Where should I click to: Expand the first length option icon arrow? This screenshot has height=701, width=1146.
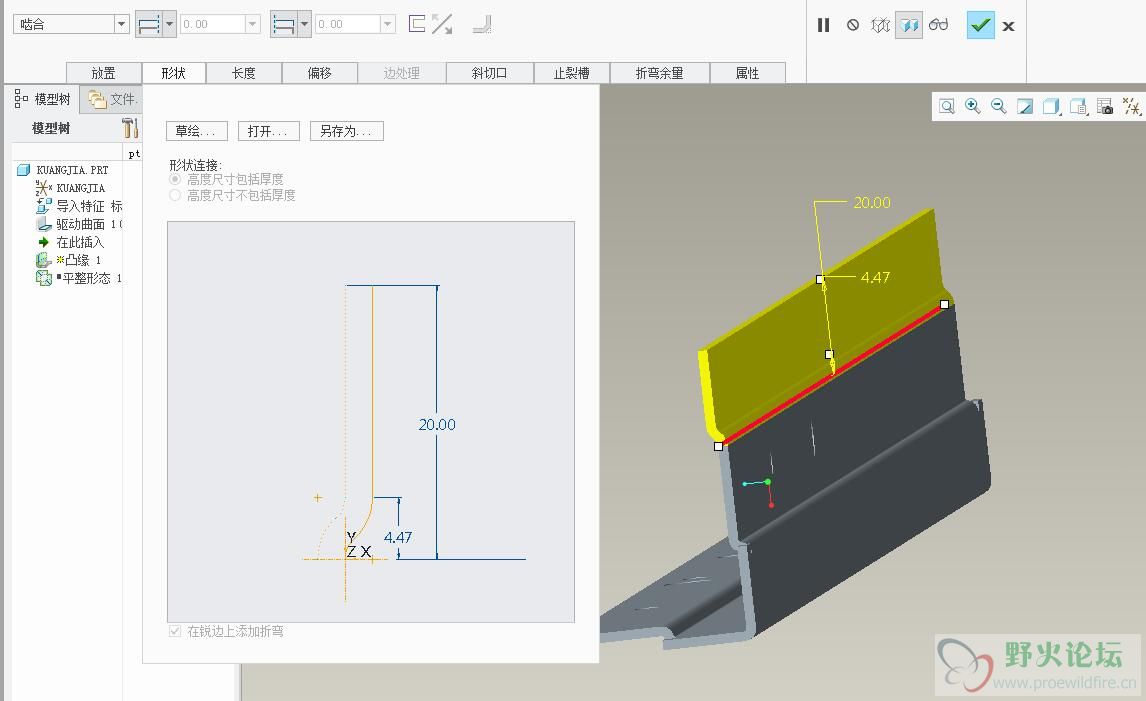[170, 24]
